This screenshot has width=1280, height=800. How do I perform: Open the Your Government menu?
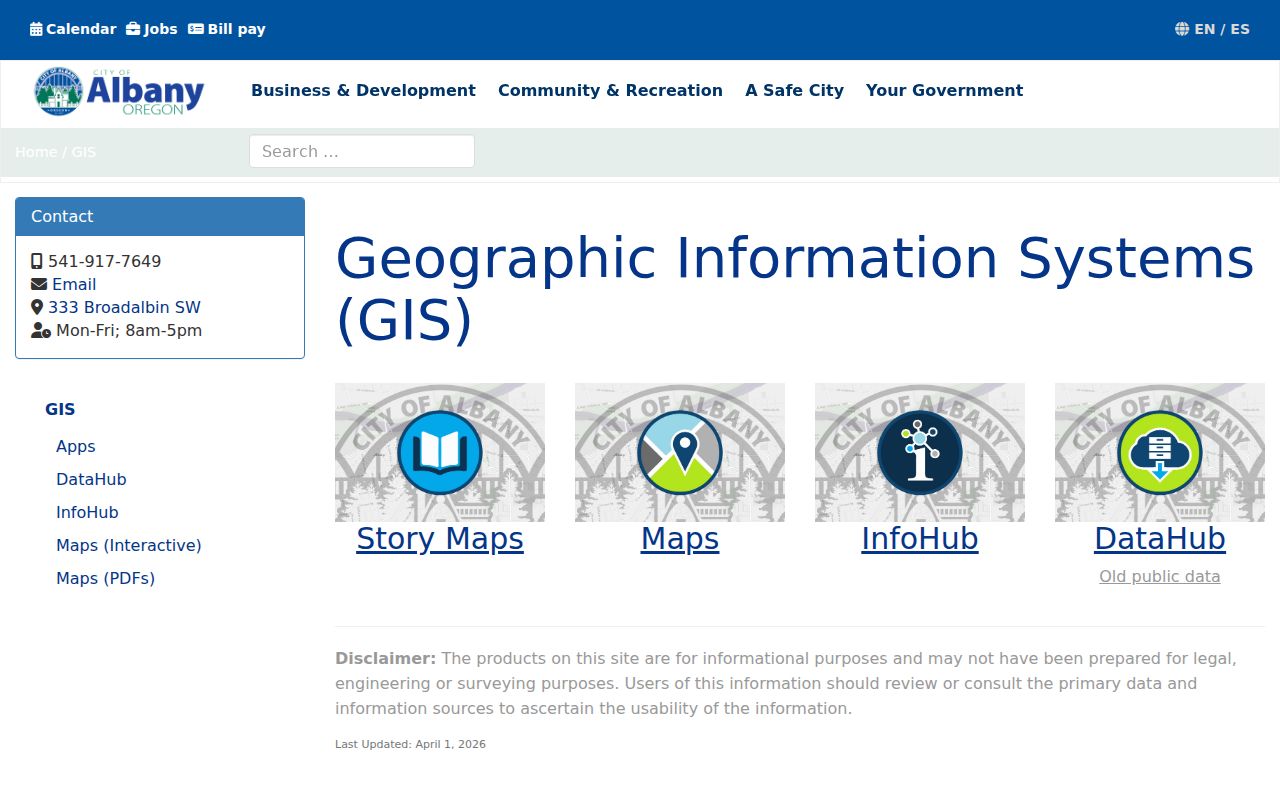(x=944, y=90)
